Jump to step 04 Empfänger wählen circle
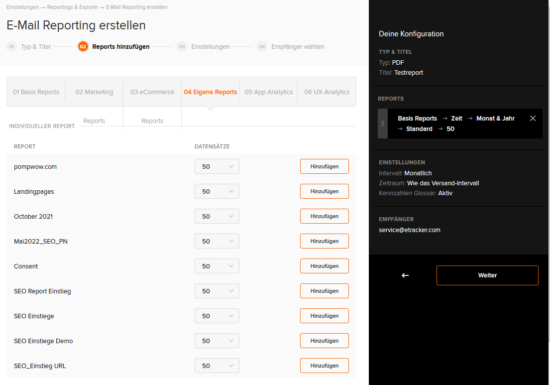 click(x=262, y=47)
